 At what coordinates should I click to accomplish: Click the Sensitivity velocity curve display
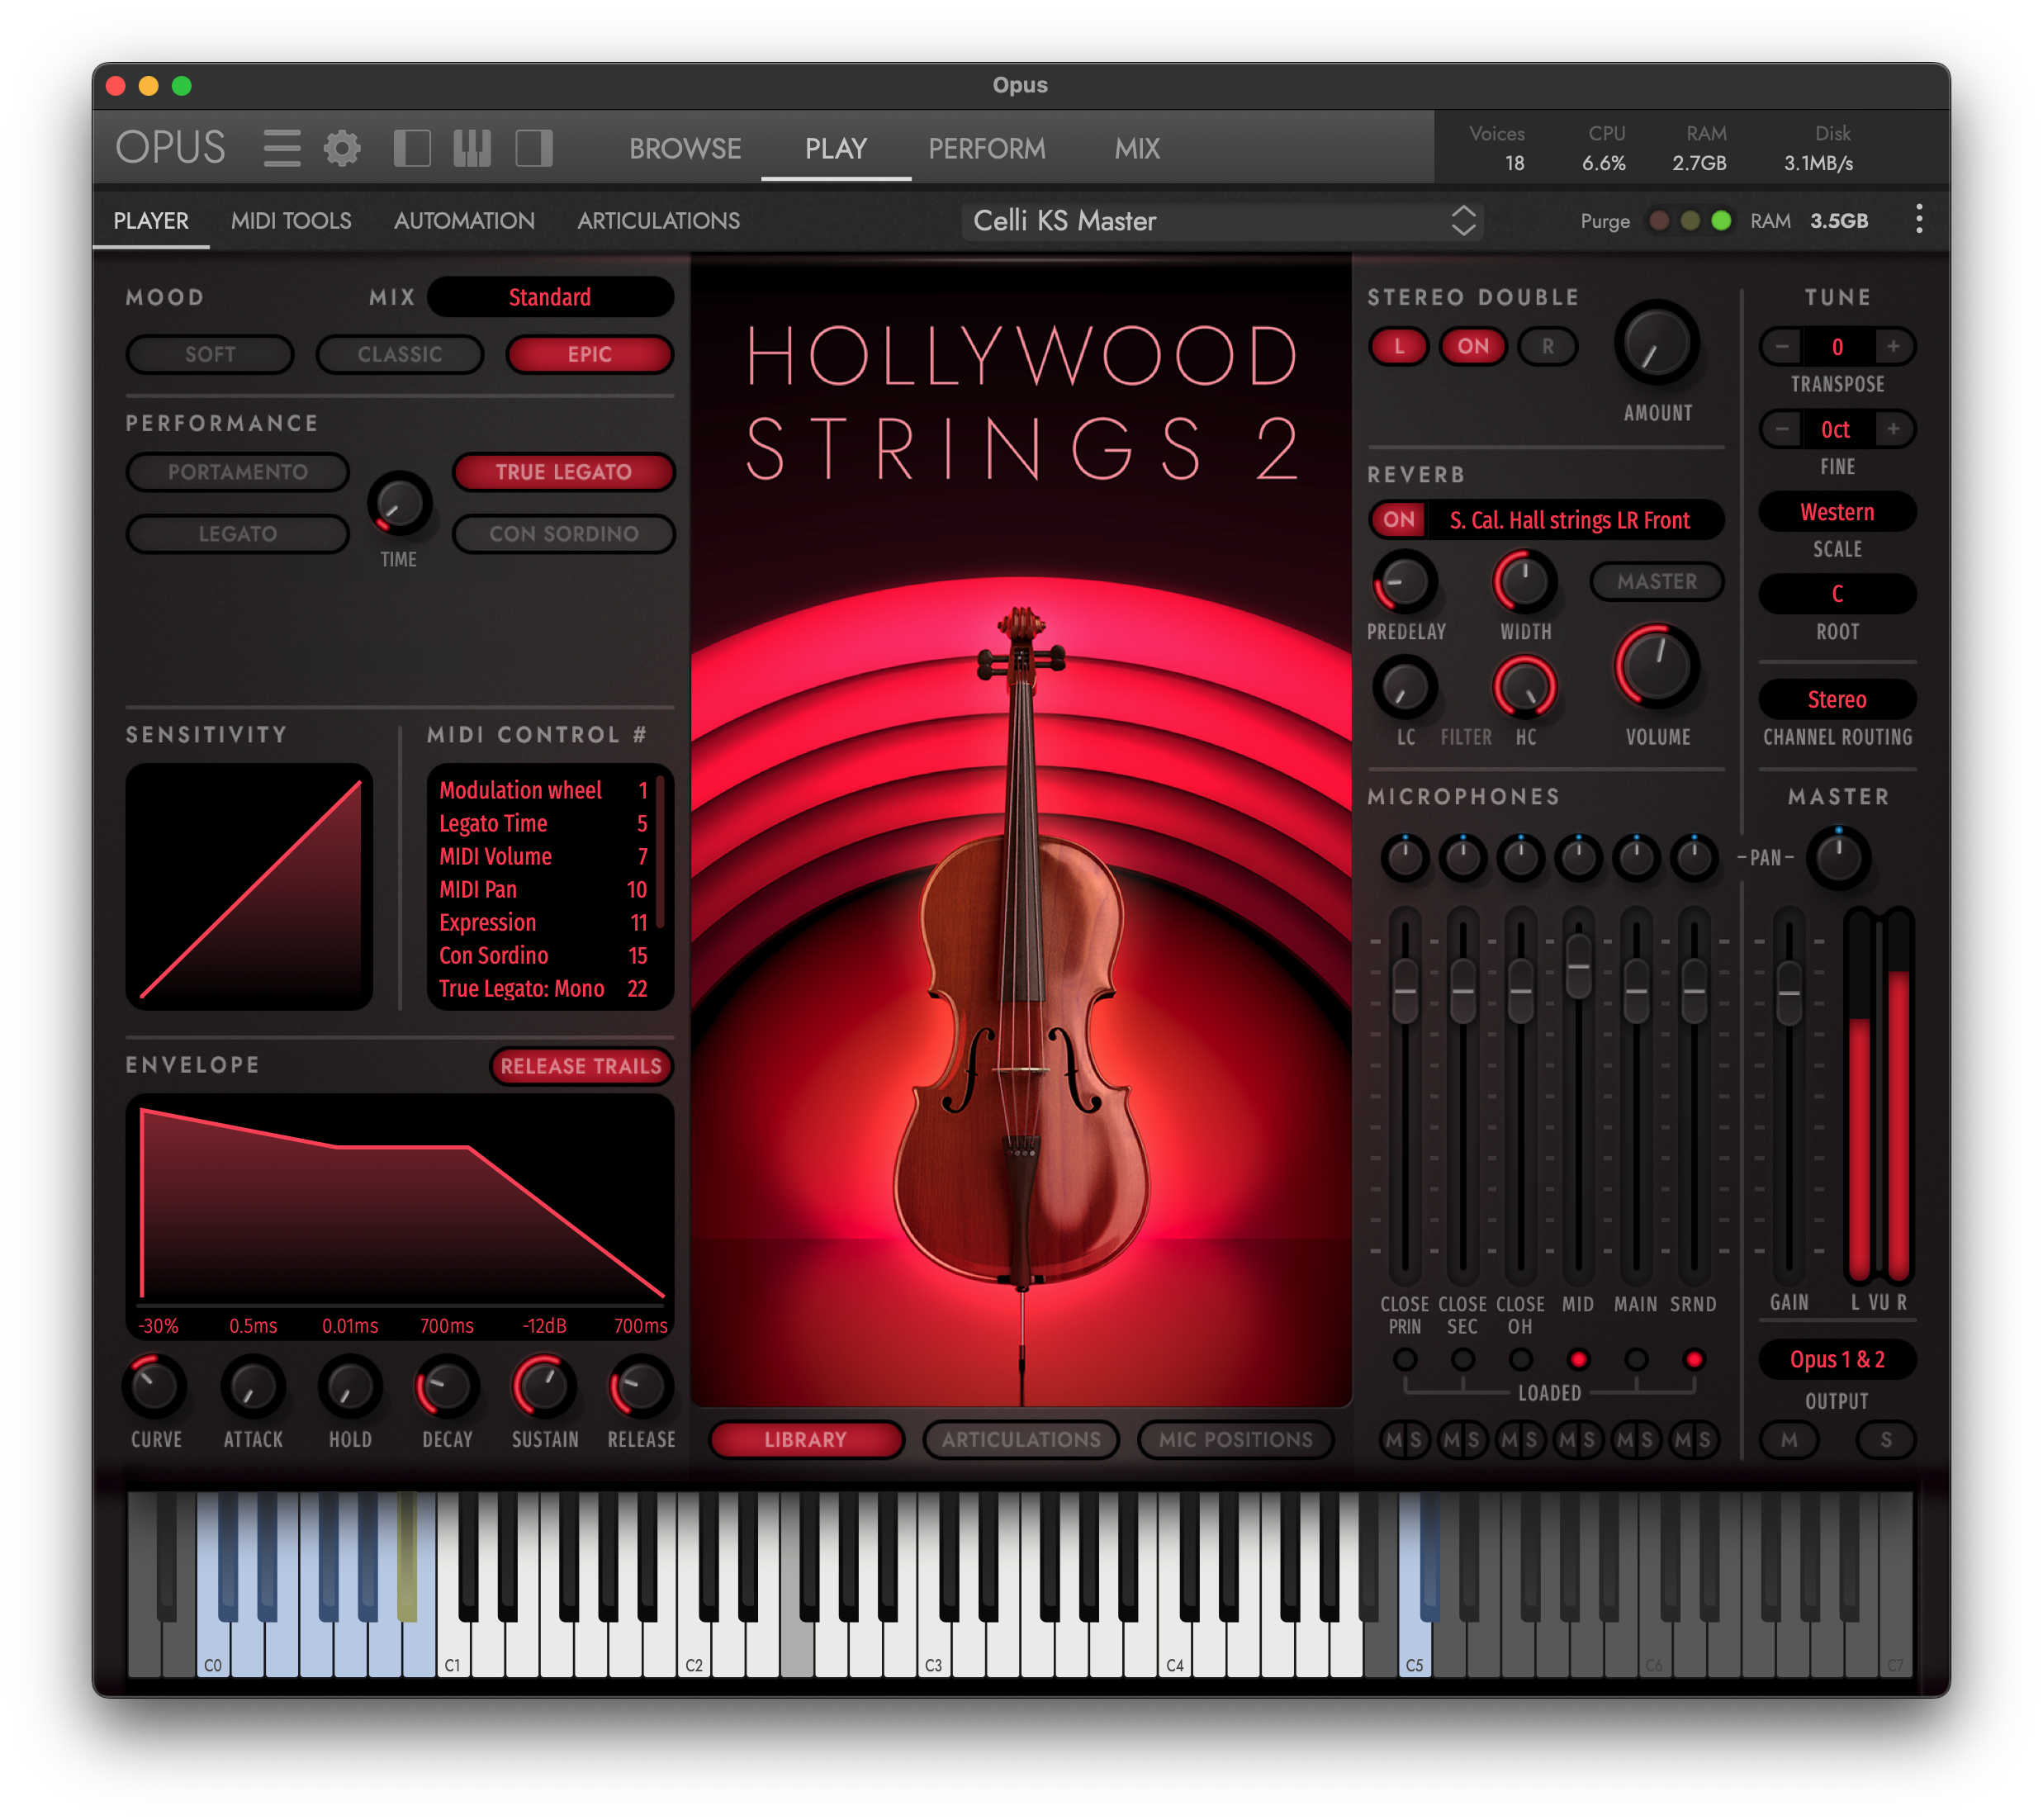(249, 886)
